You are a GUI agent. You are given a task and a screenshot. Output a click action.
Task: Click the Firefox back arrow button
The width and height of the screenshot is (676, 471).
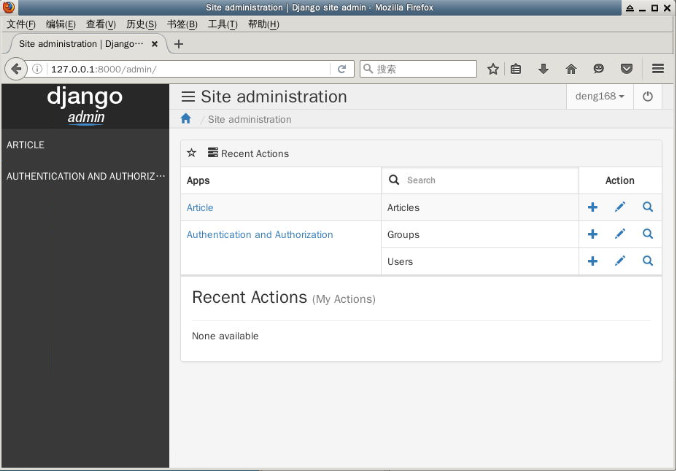(16, 69)
